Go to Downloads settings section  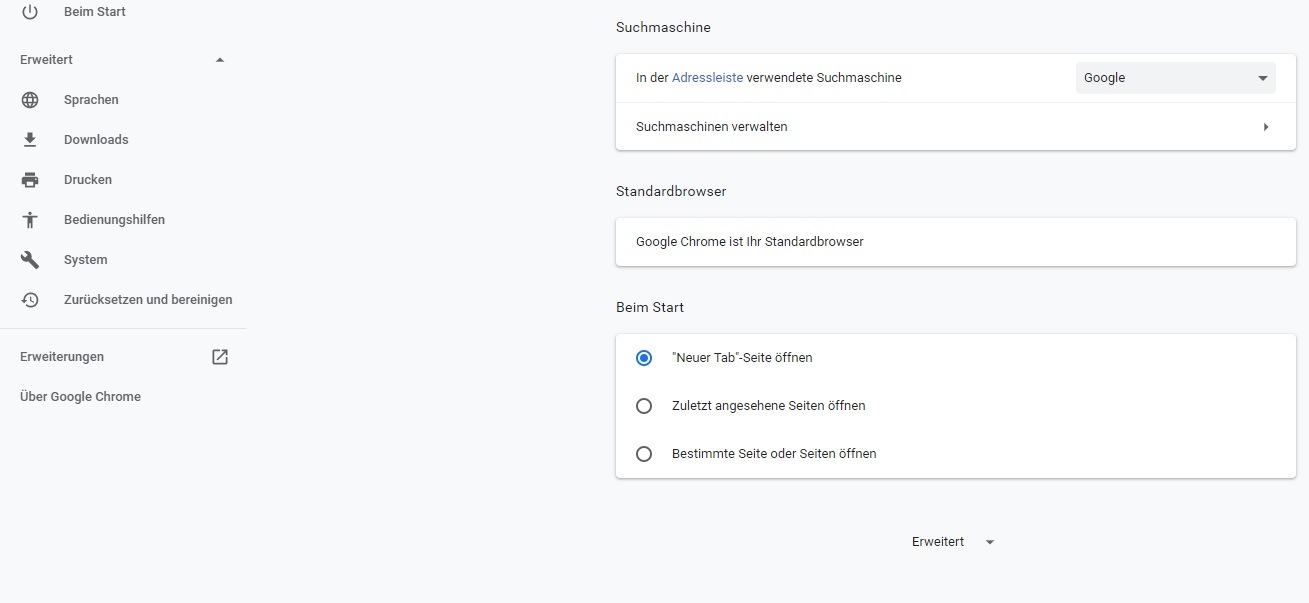(x=96, y=140)
